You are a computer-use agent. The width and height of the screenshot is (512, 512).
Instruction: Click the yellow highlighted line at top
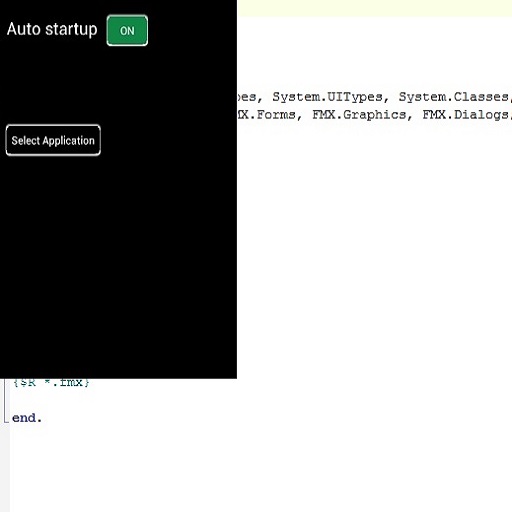pos(374,8)
